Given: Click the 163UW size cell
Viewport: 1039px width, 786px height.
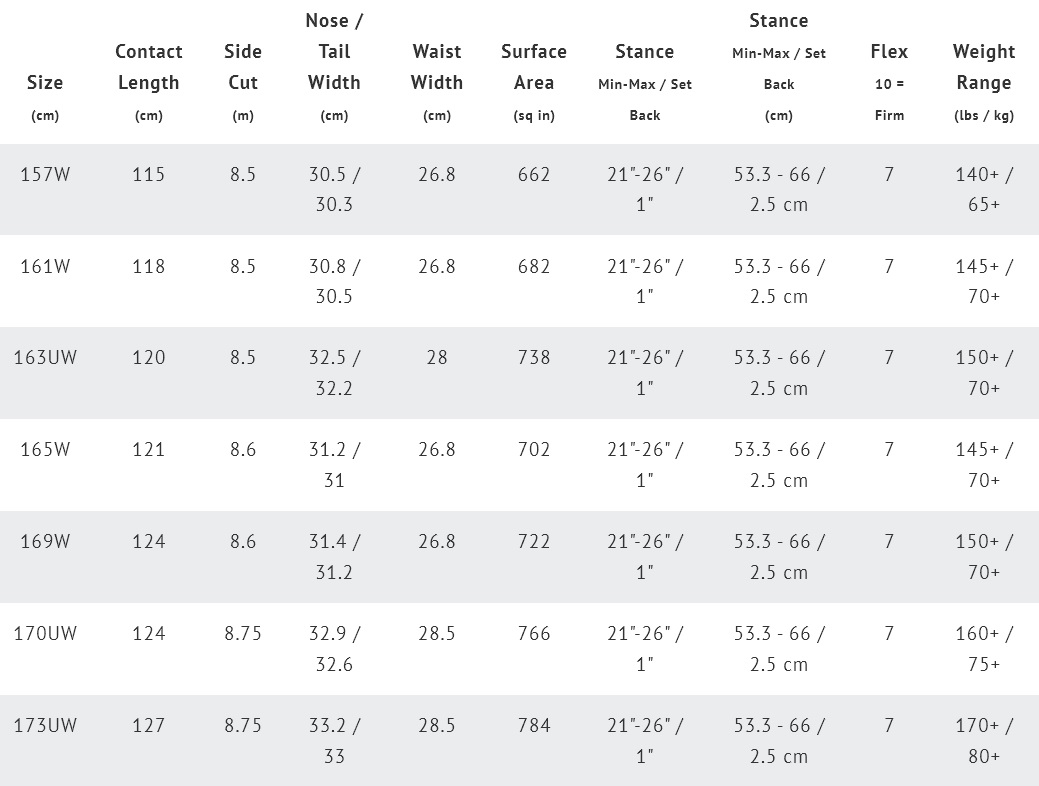Looking at the screenshot, I should (45, 358).
